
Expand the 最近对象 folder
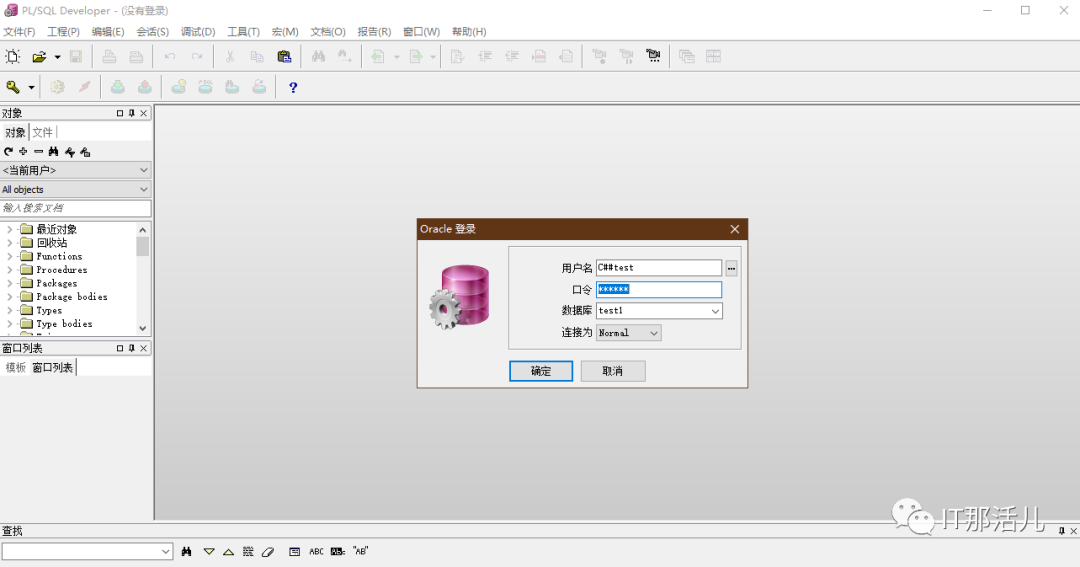[10, 229]
